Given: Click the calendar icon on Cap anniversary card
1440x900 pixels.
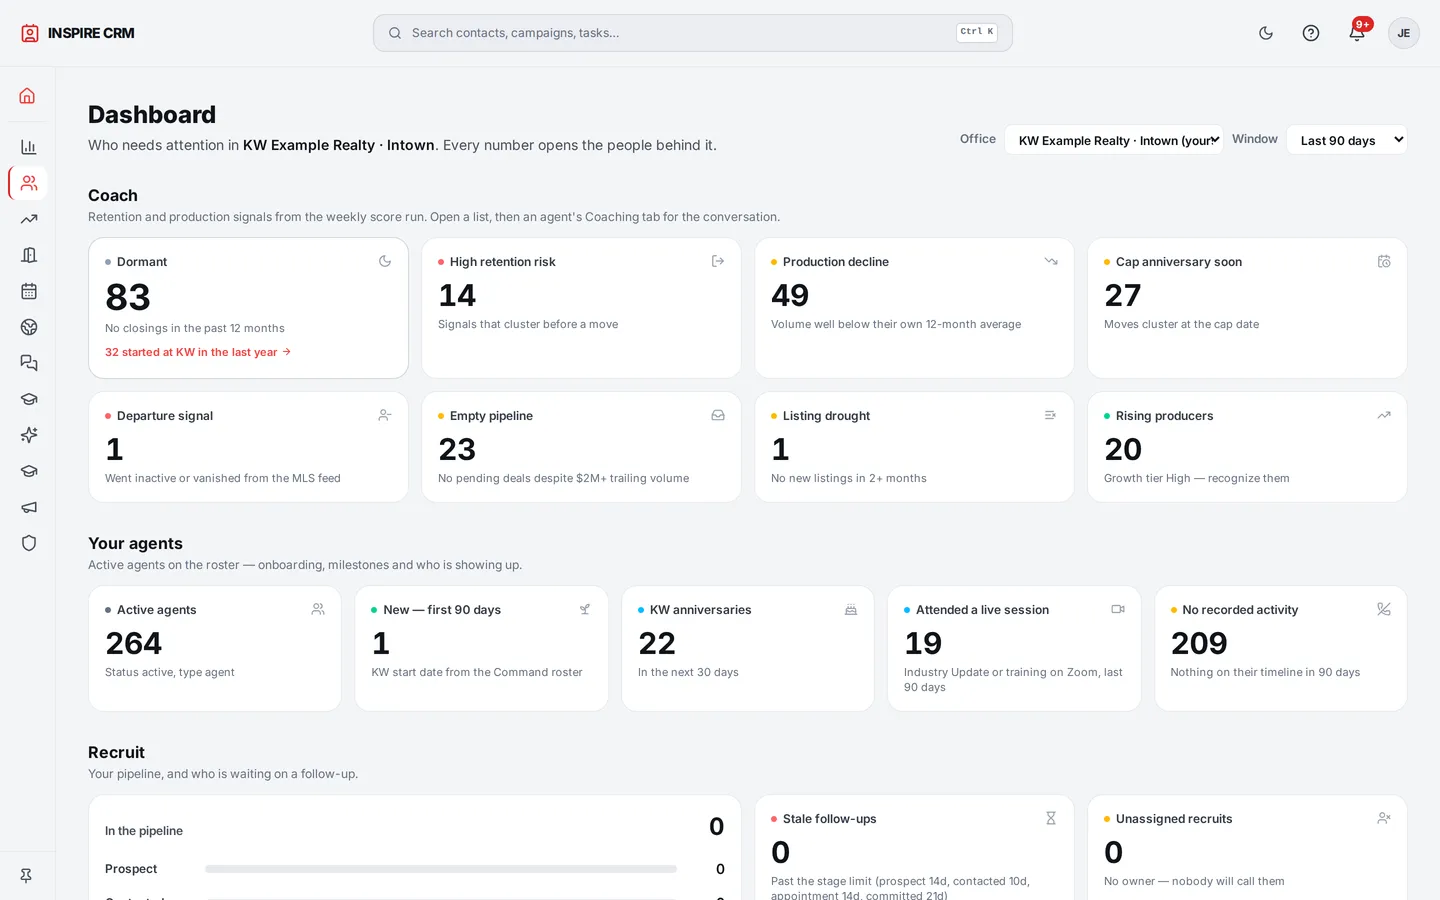Looking at the screenshot, I should click(1384, 261).
